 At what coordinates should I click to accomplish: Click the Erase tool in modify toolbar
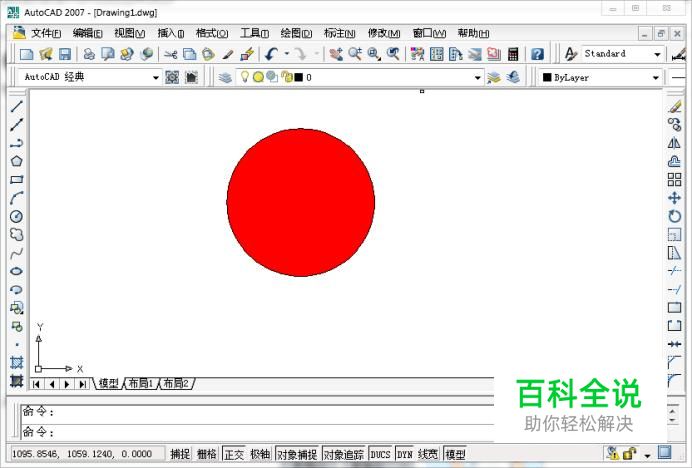pyautogui.click(x=674, y=106)
